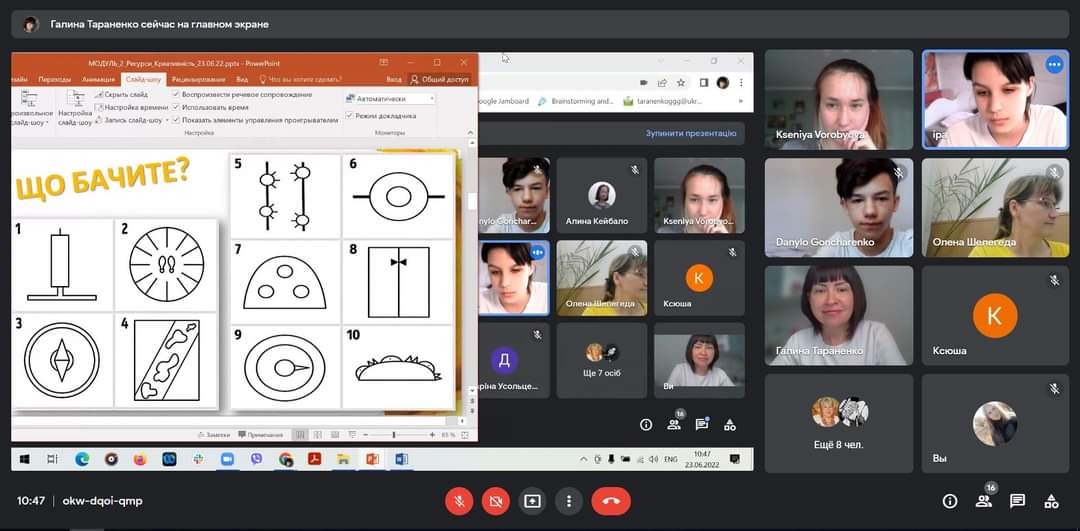1080x531 pixels.
Task: Click Скрыть слайд in PowerPoint ribbon
Action: [122, 94]
